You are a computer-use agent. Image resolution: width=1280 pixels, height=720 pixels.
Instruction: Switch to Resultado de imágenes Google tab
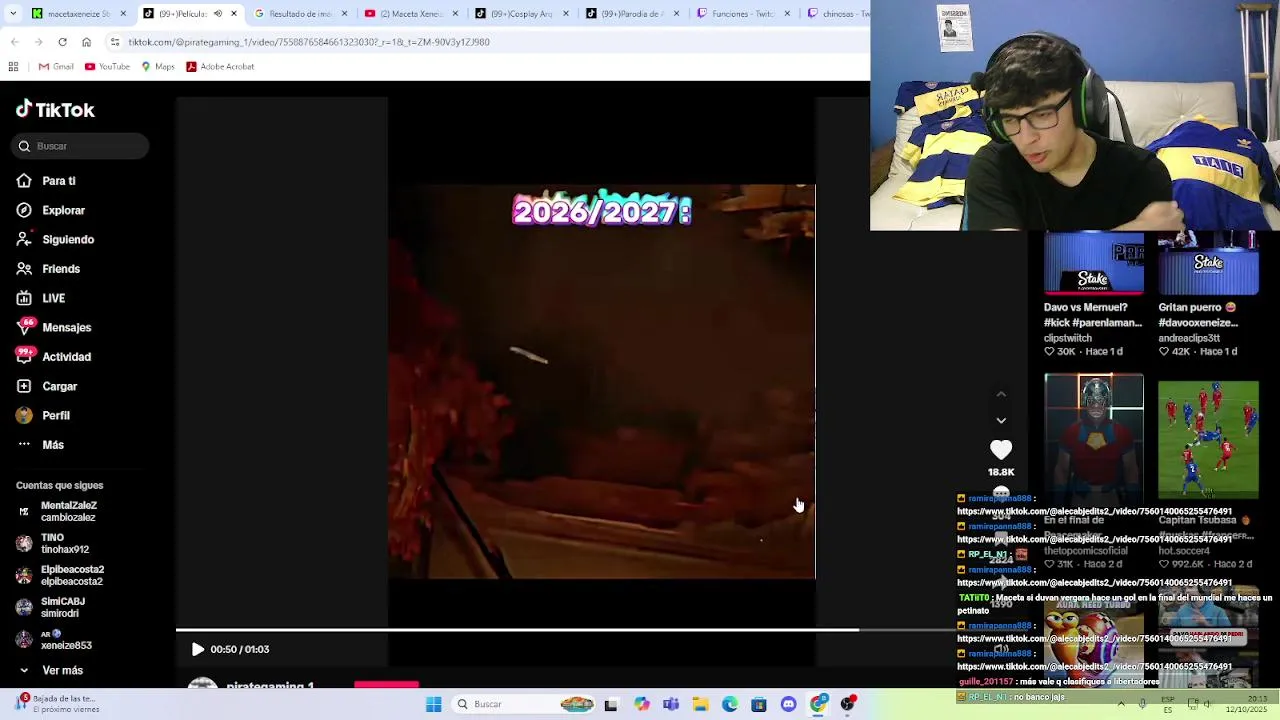(x=301, y=13)
